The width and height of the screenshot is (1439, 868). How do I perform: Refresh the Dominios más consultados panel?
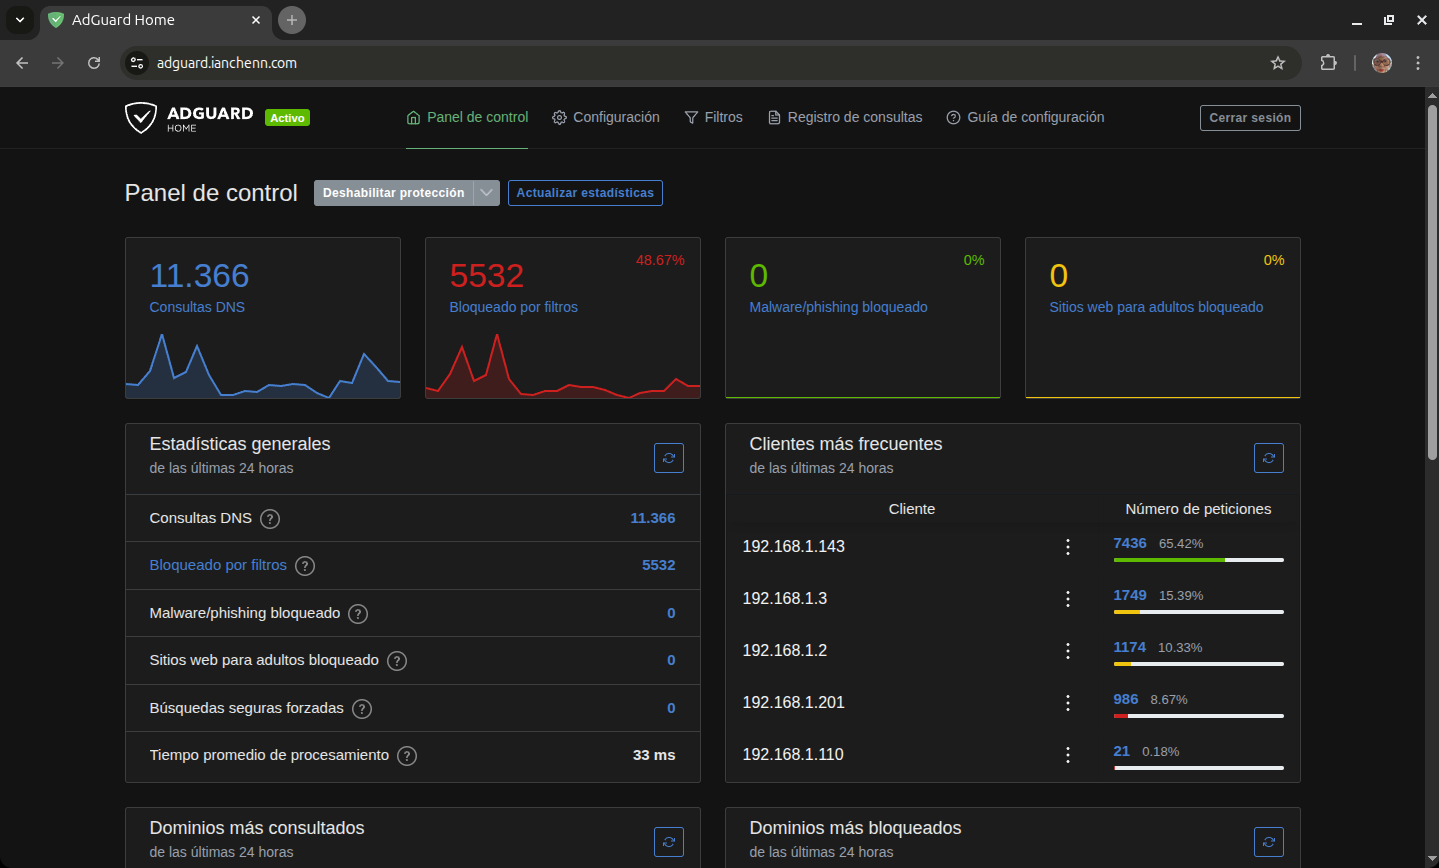[x=668, y=842]
